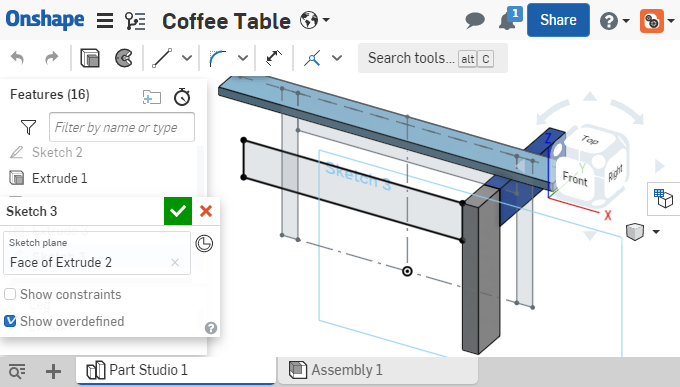Uncheck the Show overdefined checkbox
The image size is (680, 387).
(x=10, y=321)
